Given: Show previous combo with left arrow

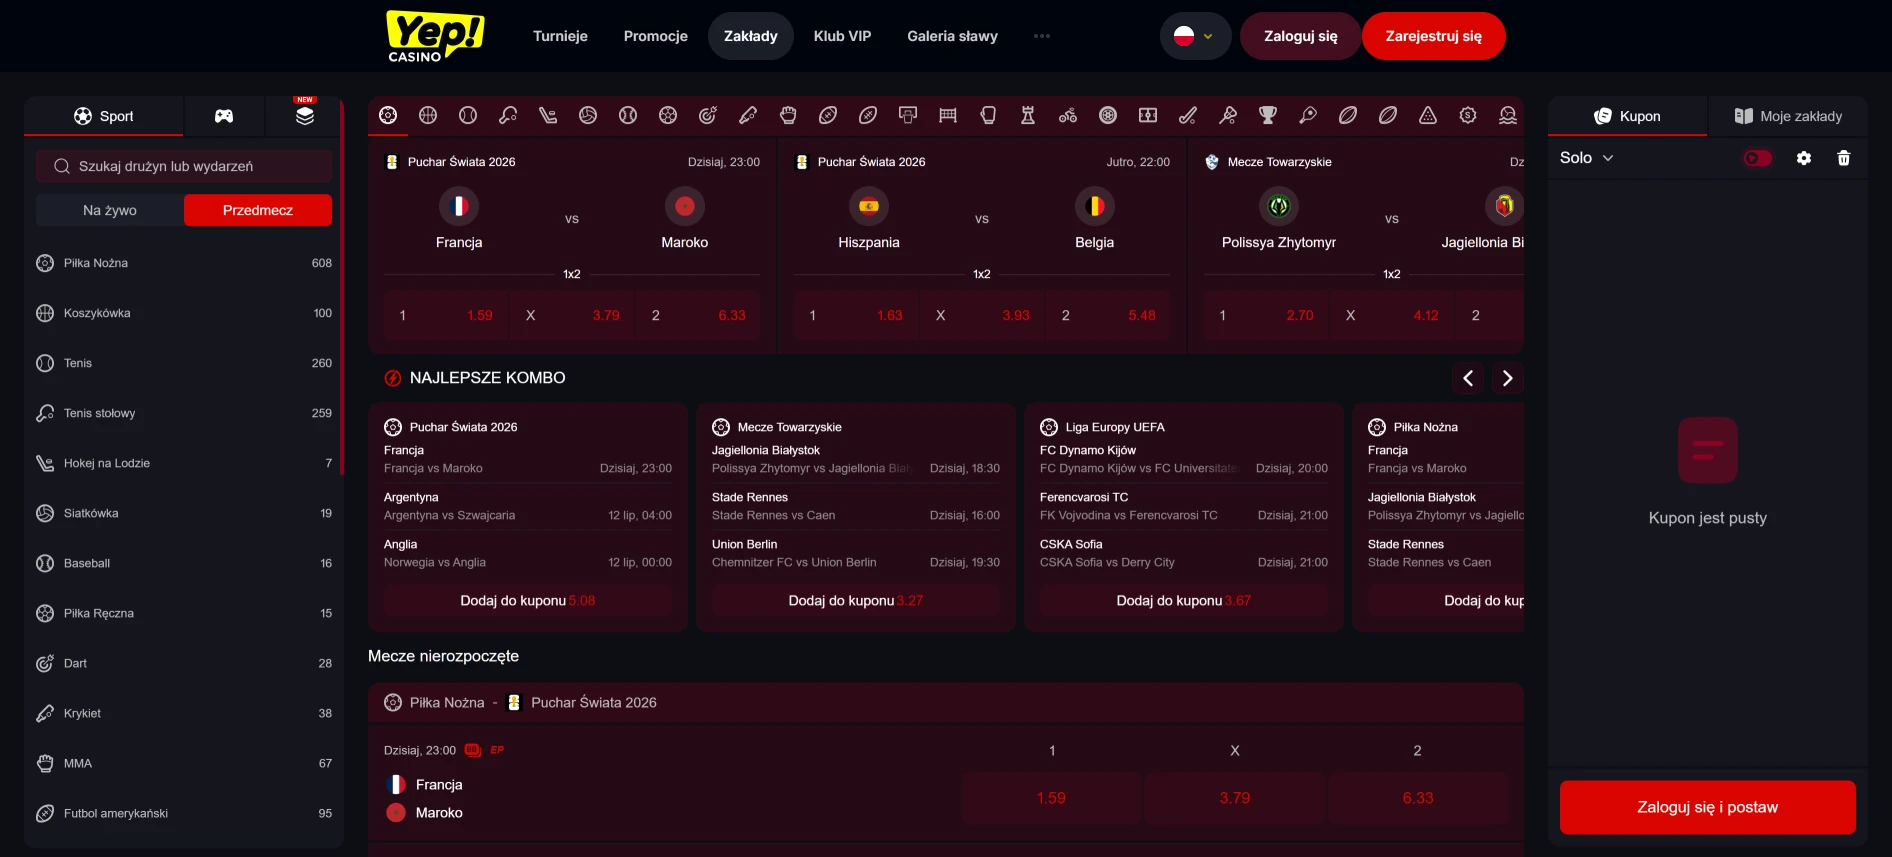Looking at the screenshot, I should 1468,378.
